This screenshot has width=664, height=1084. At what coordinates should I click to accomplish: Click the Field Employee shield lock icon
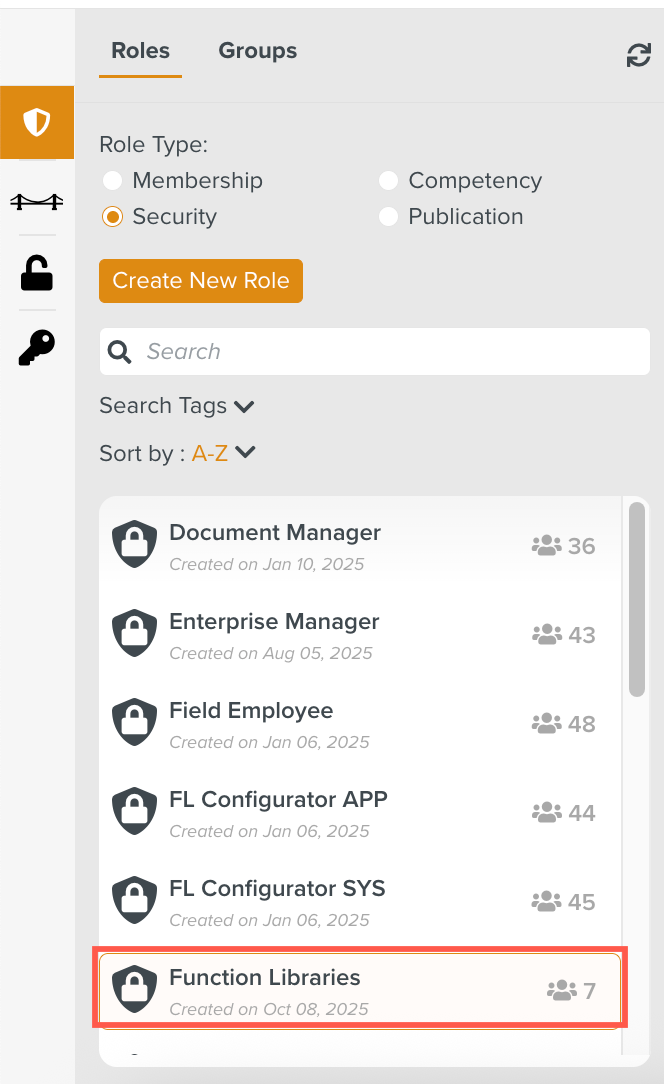pos(134,722)
